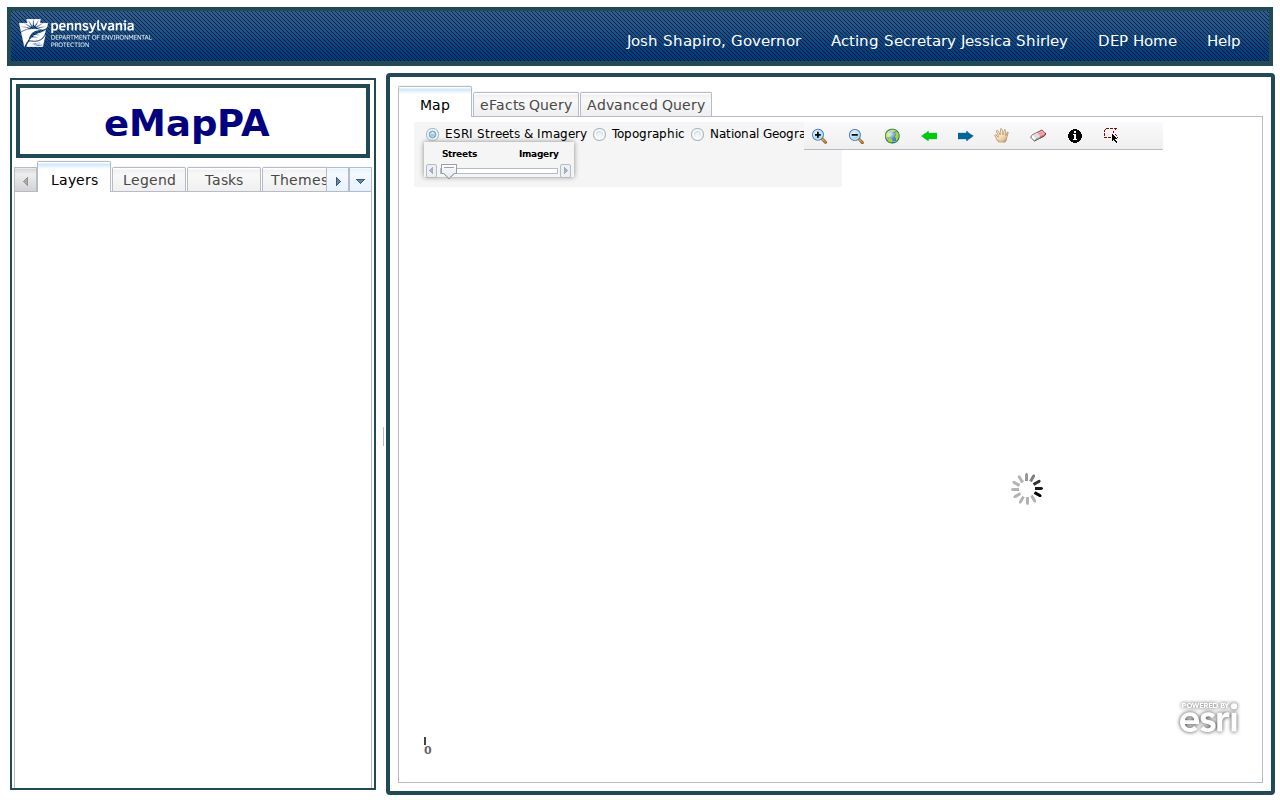Open the Josh Shapiro, Governor link

point(714,41)
